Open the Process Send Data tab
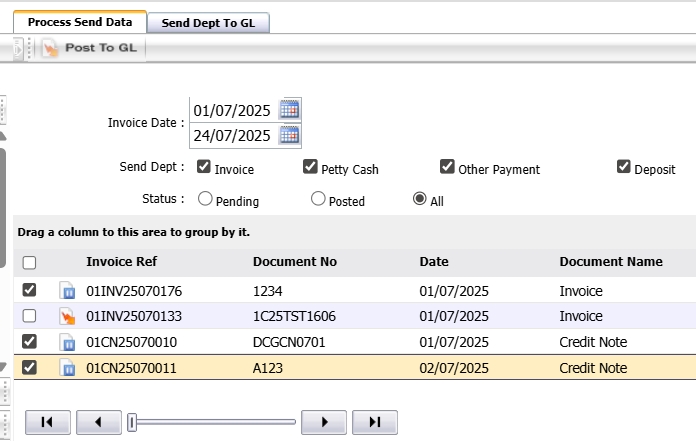The image size is (696, 441). 80,22
